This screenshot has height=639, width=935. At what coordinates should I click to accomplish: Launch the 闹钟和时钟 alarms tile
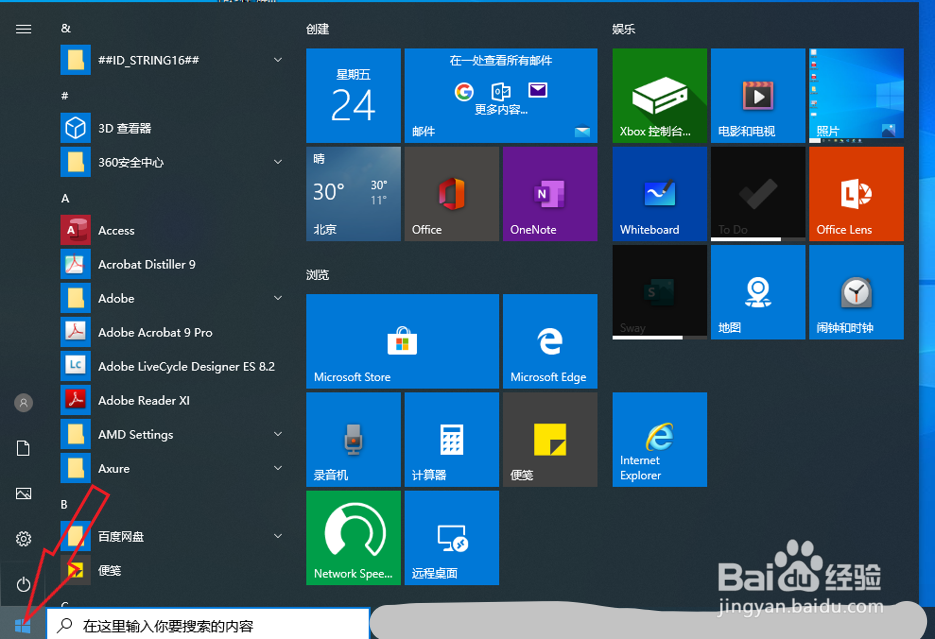[856, 292]
